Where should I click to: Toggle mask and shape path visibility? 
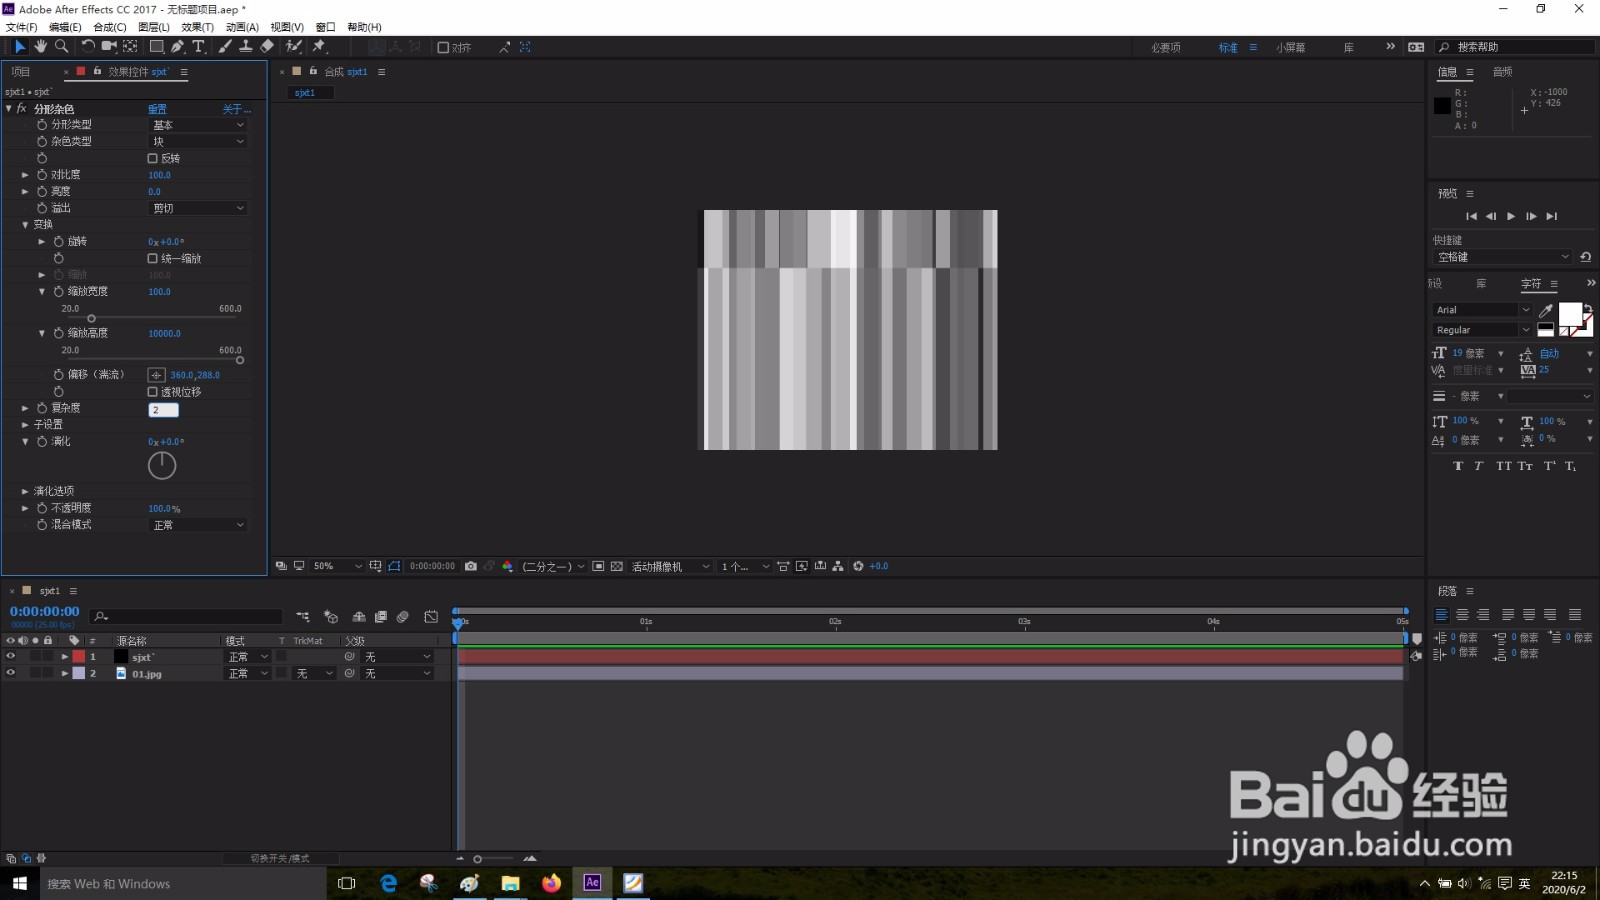click(394, 566)
